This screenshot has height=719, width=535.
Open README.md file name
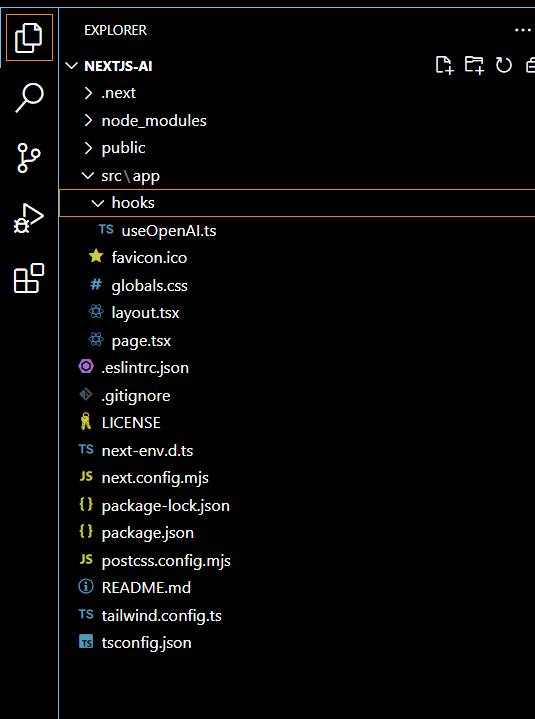point(146,587)
